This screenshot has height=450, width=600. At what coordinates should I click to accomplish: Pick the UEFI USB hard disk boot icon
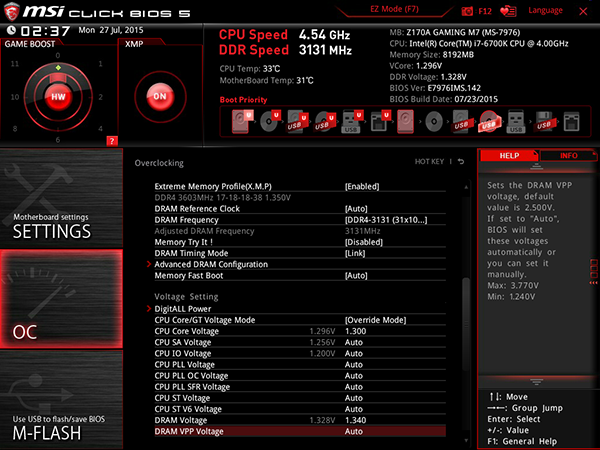(x=298, y=121)
